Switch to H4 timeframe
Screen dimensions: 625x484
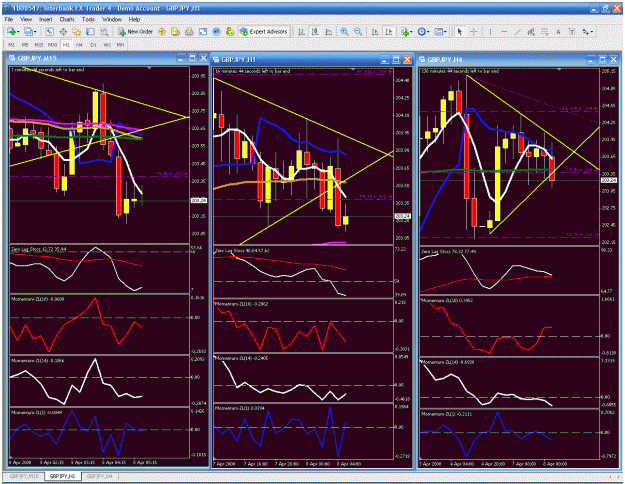79,45
